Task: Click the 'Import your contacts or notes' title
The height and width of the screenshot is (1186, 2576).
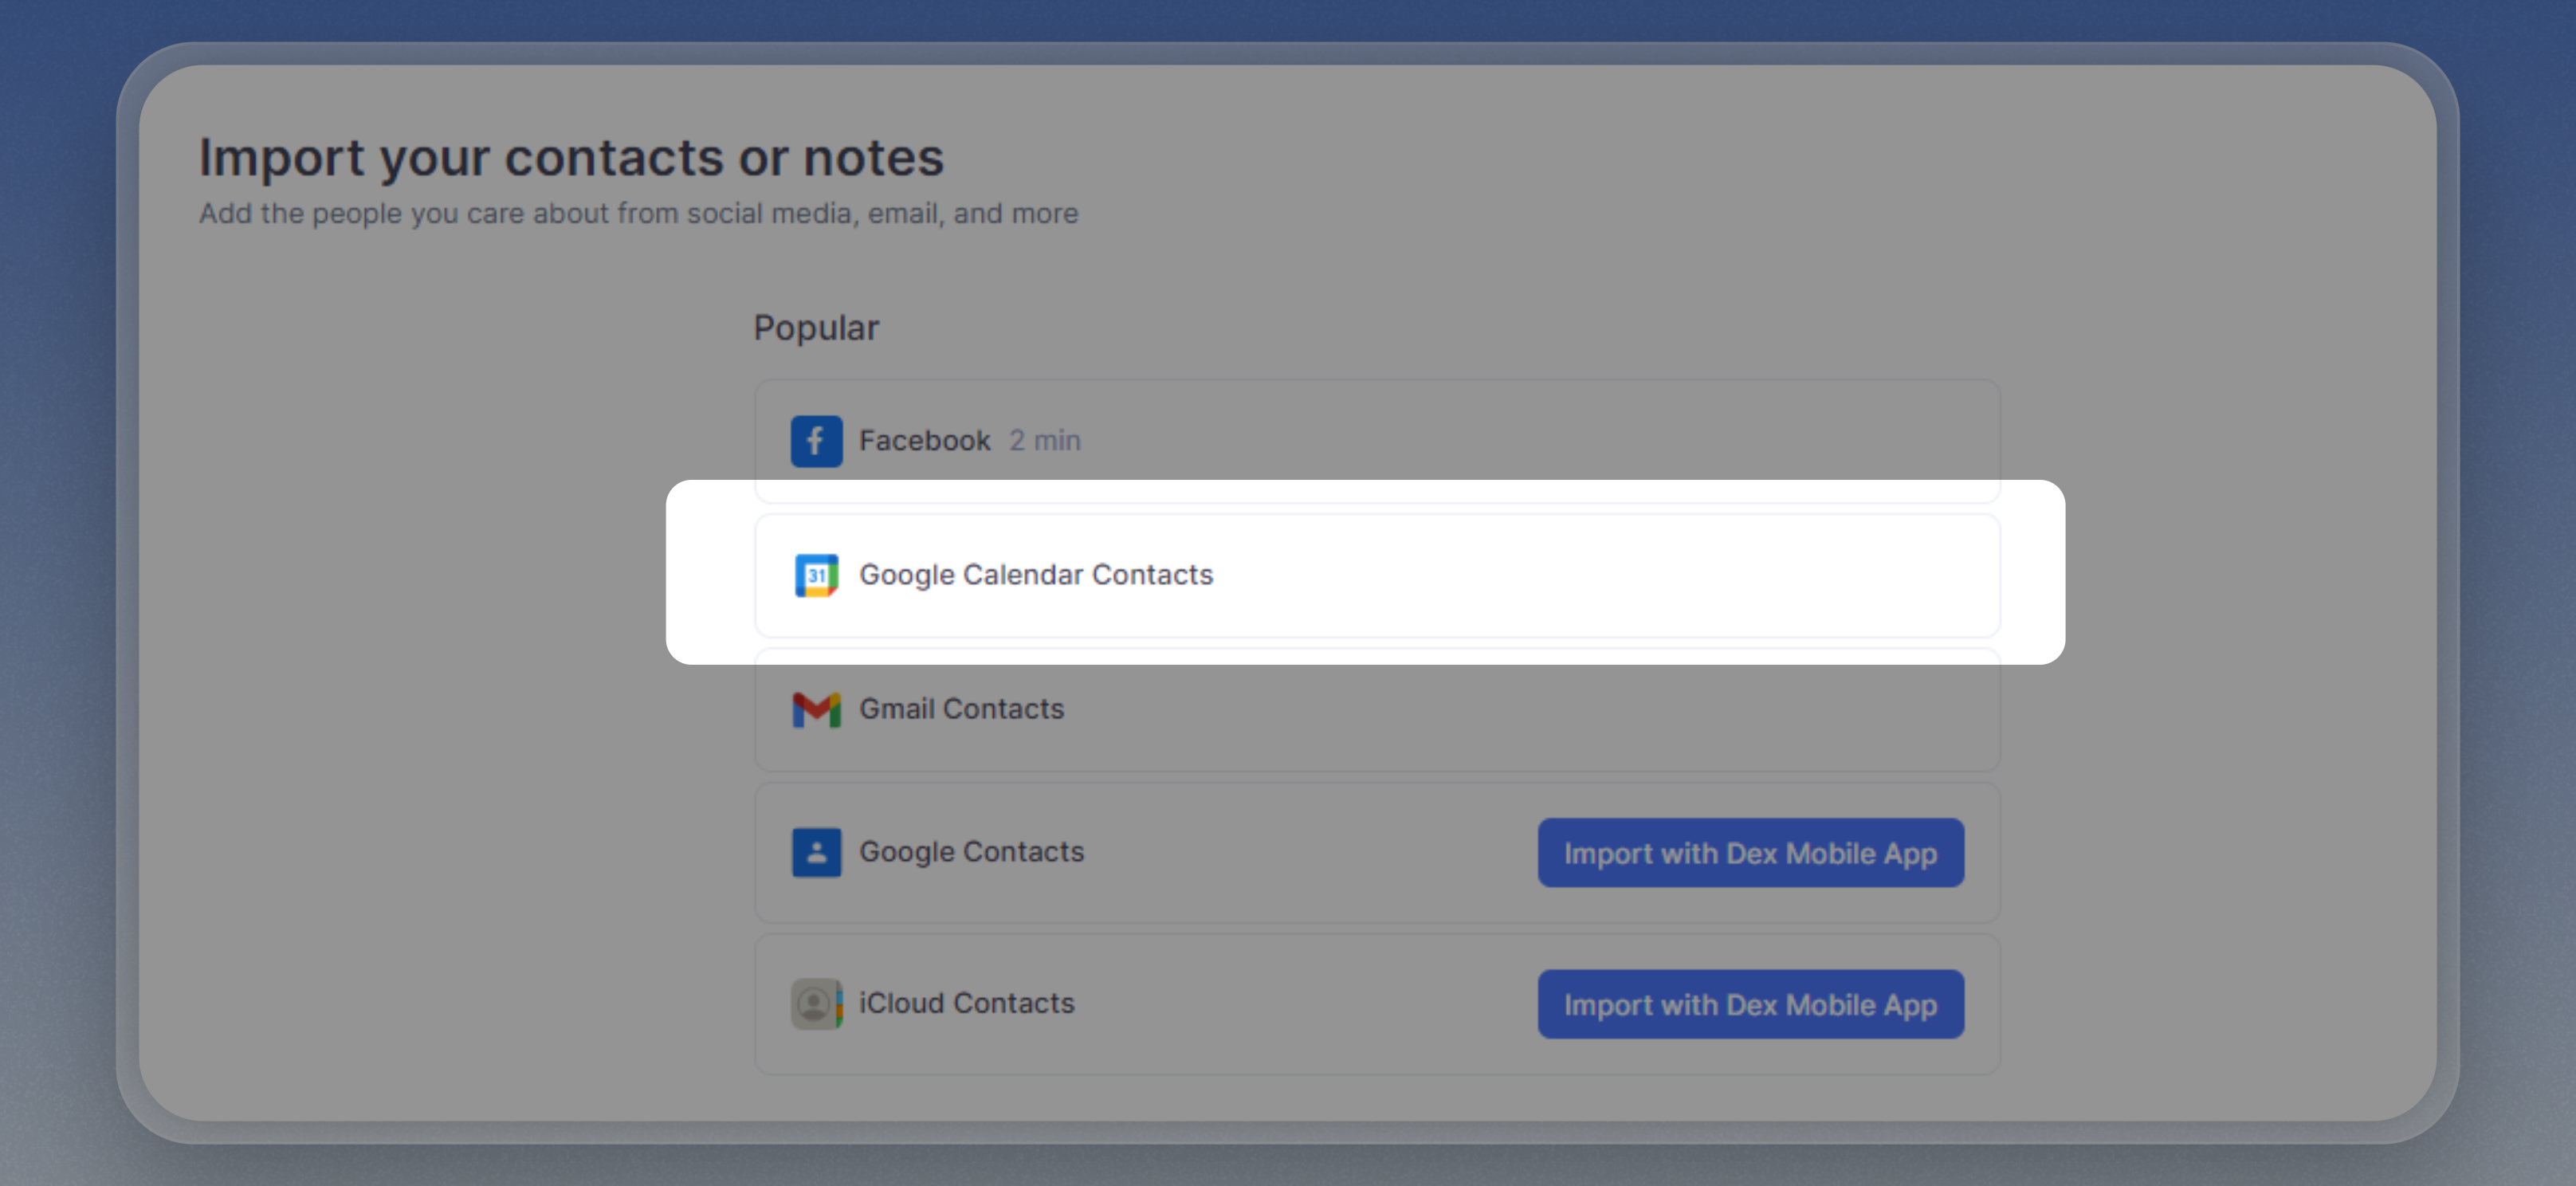Action: coord(571,158)
